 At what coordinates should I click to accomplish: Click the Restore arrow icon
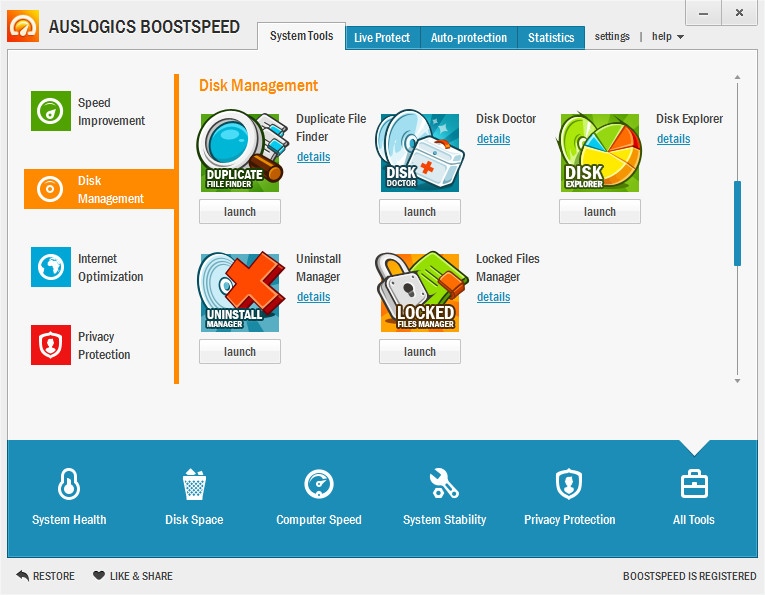[x=22, y=575]
